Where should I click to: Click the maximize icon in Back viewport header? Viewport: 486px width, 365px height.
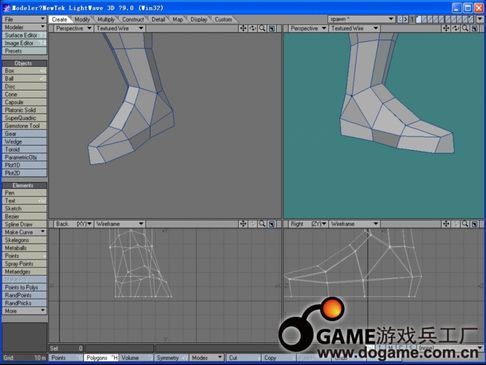[x=272, y=224]
